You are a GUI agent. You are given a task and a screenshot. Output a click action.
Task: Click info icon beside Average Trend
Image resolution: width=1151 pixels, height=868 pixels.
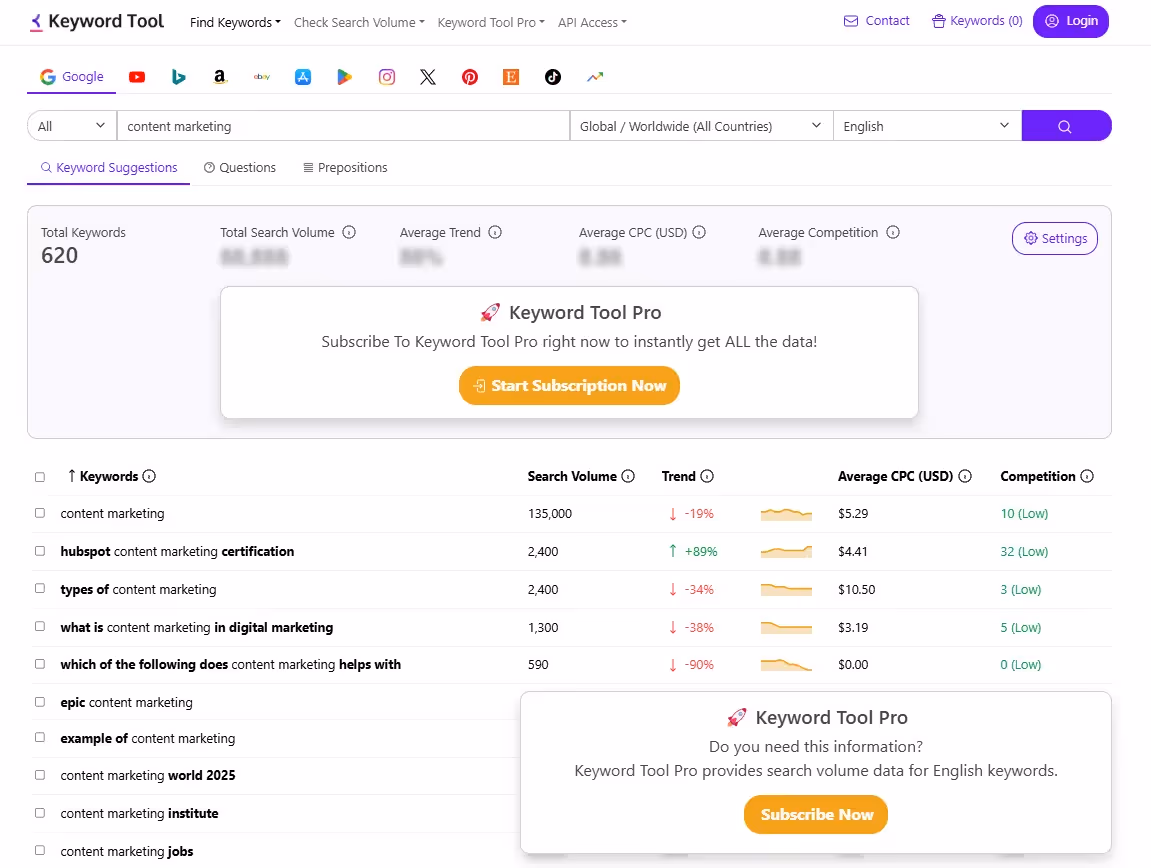495,232
